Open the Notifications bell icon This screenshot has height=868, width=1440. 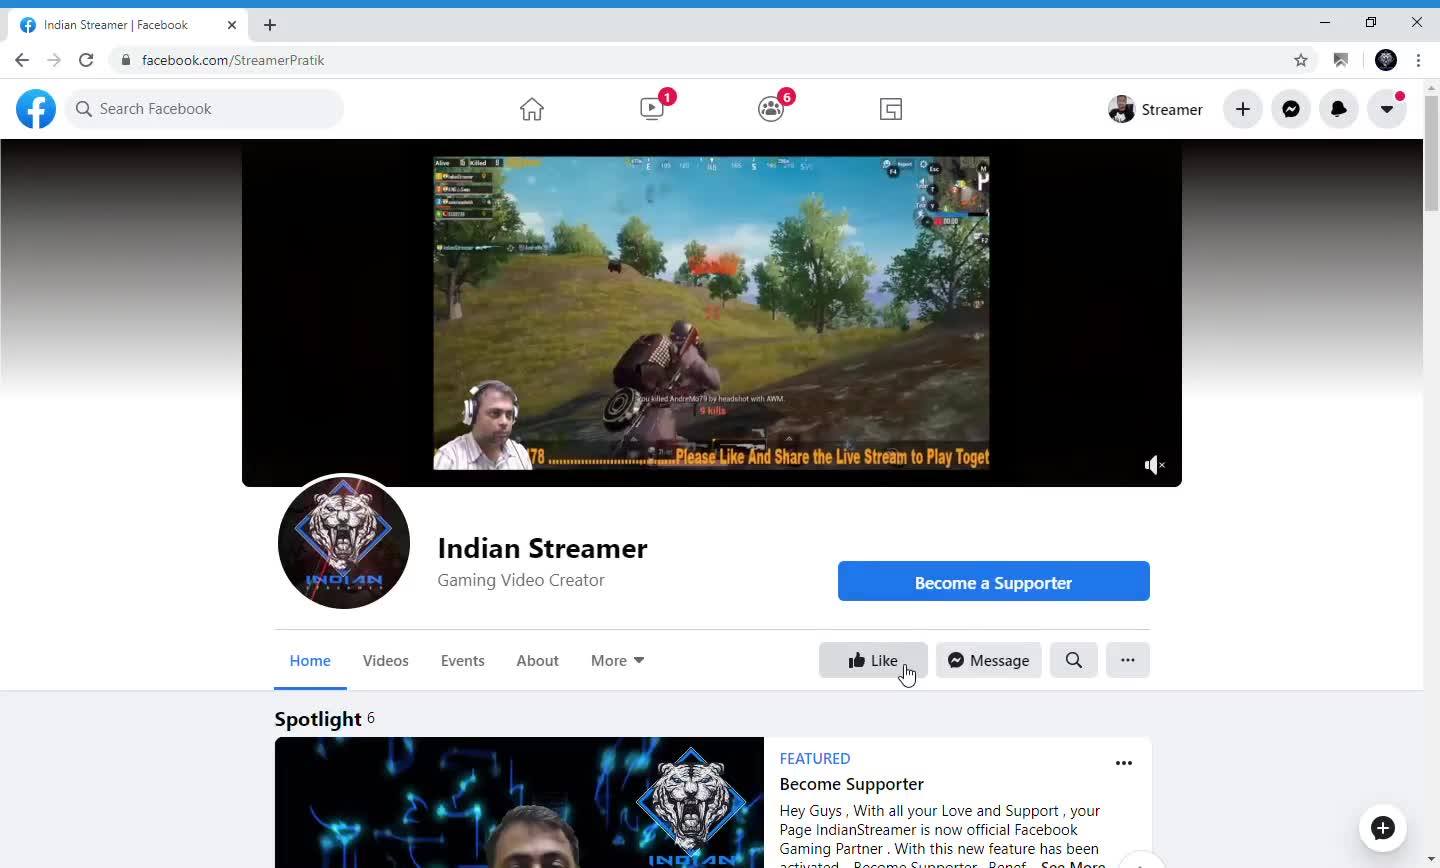(1339, 109)
